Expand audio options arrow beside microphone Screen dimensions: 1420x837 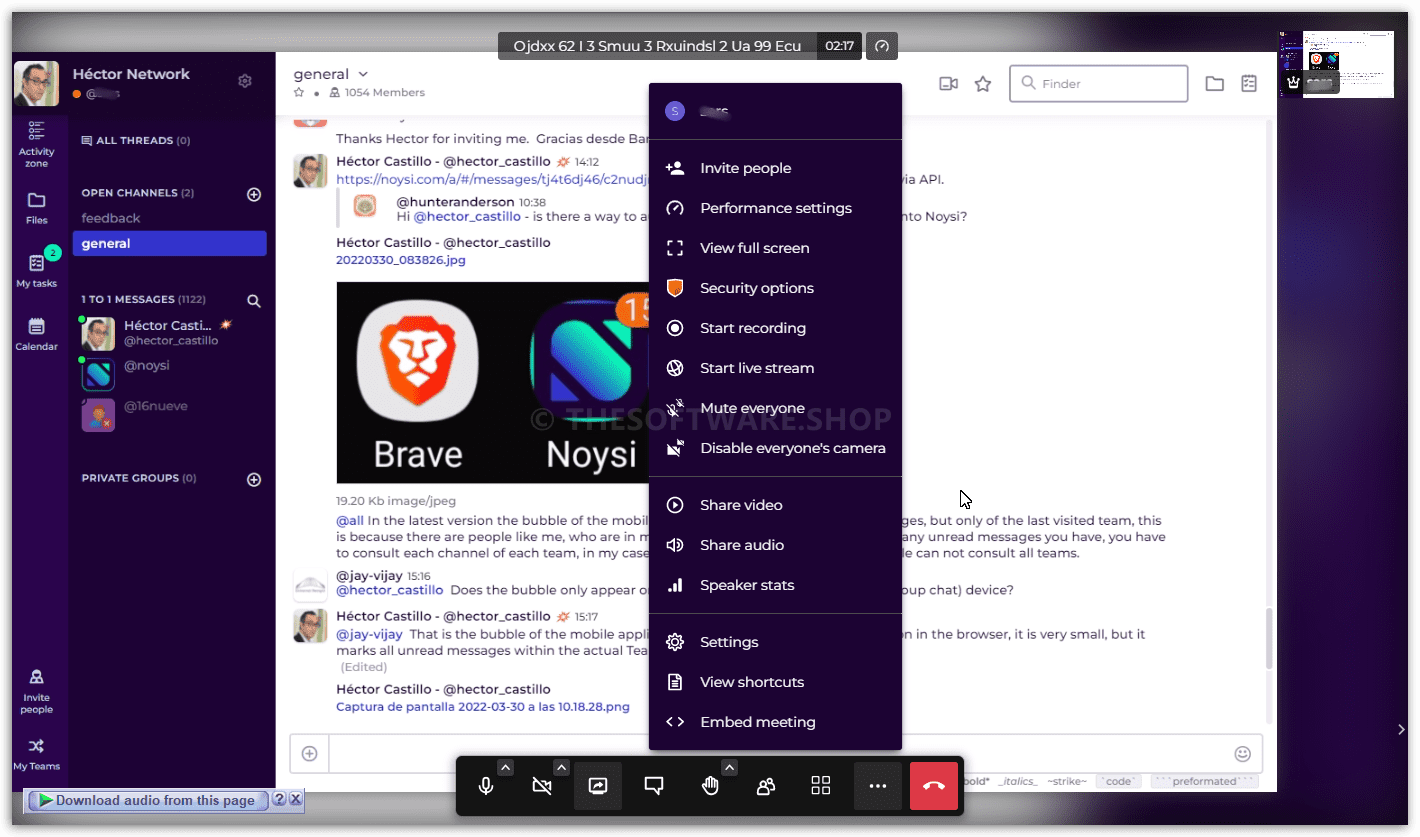[505, 768]
